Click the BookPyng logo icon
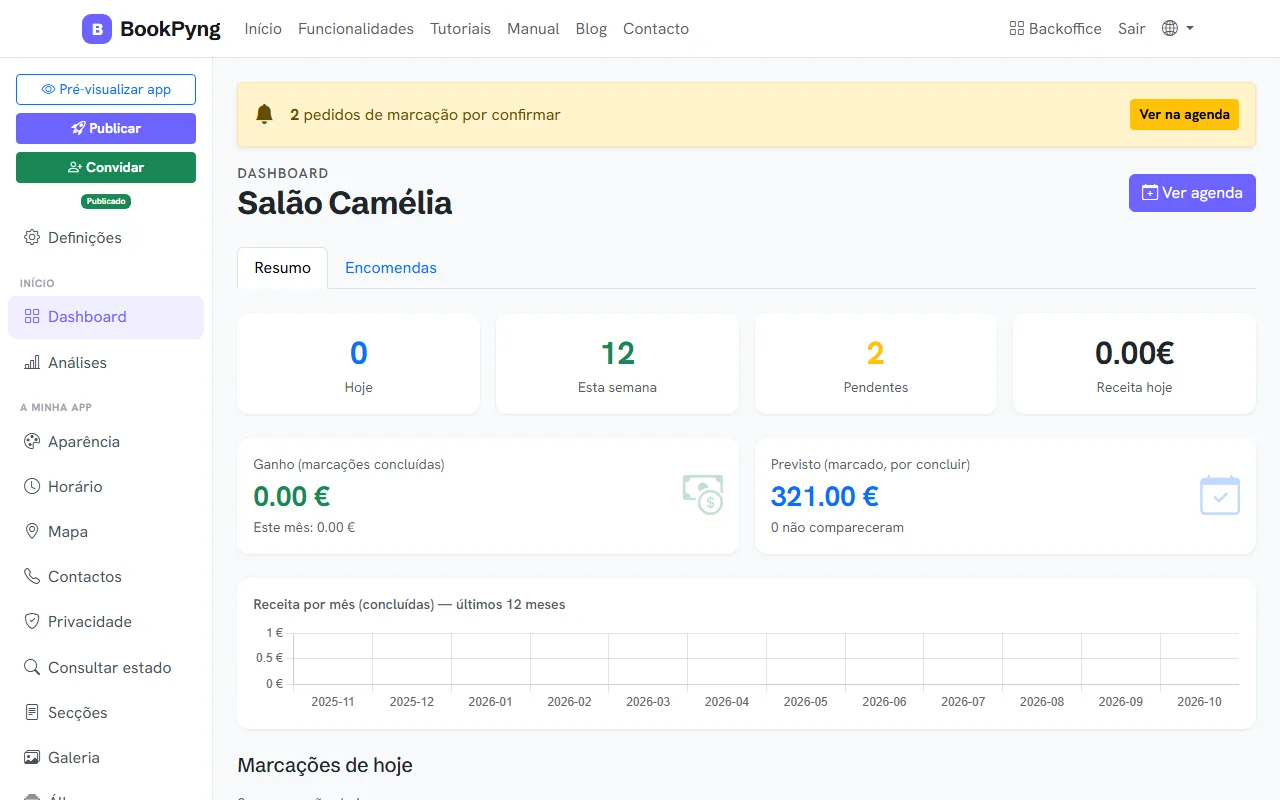Image resolution: width=1280 pixels, height=800 pixels. (97, 29)
